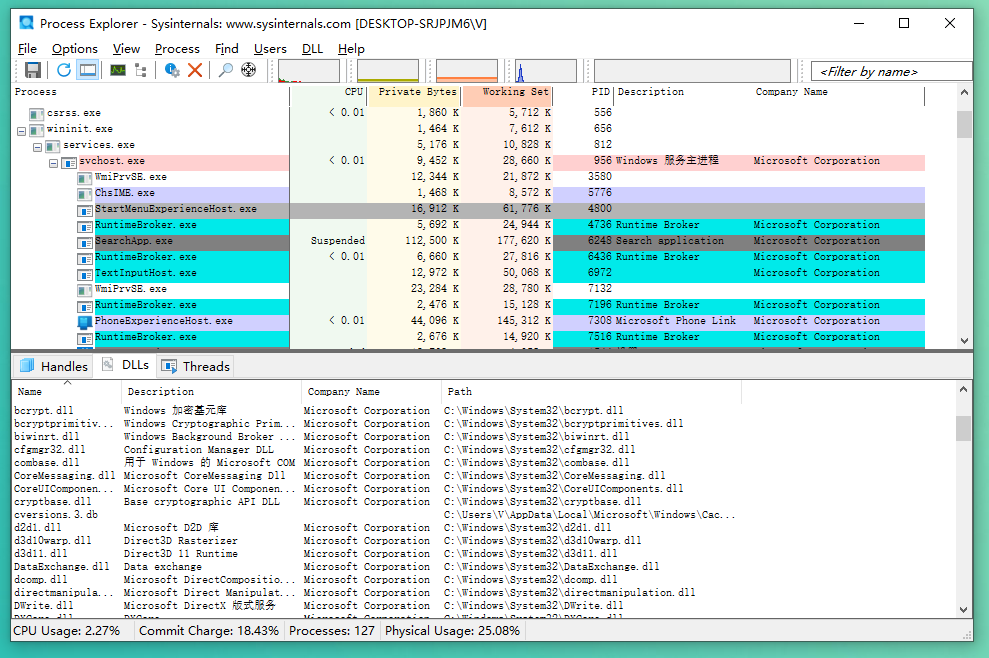Sort DLL list by Path header

tap(591, 392)
